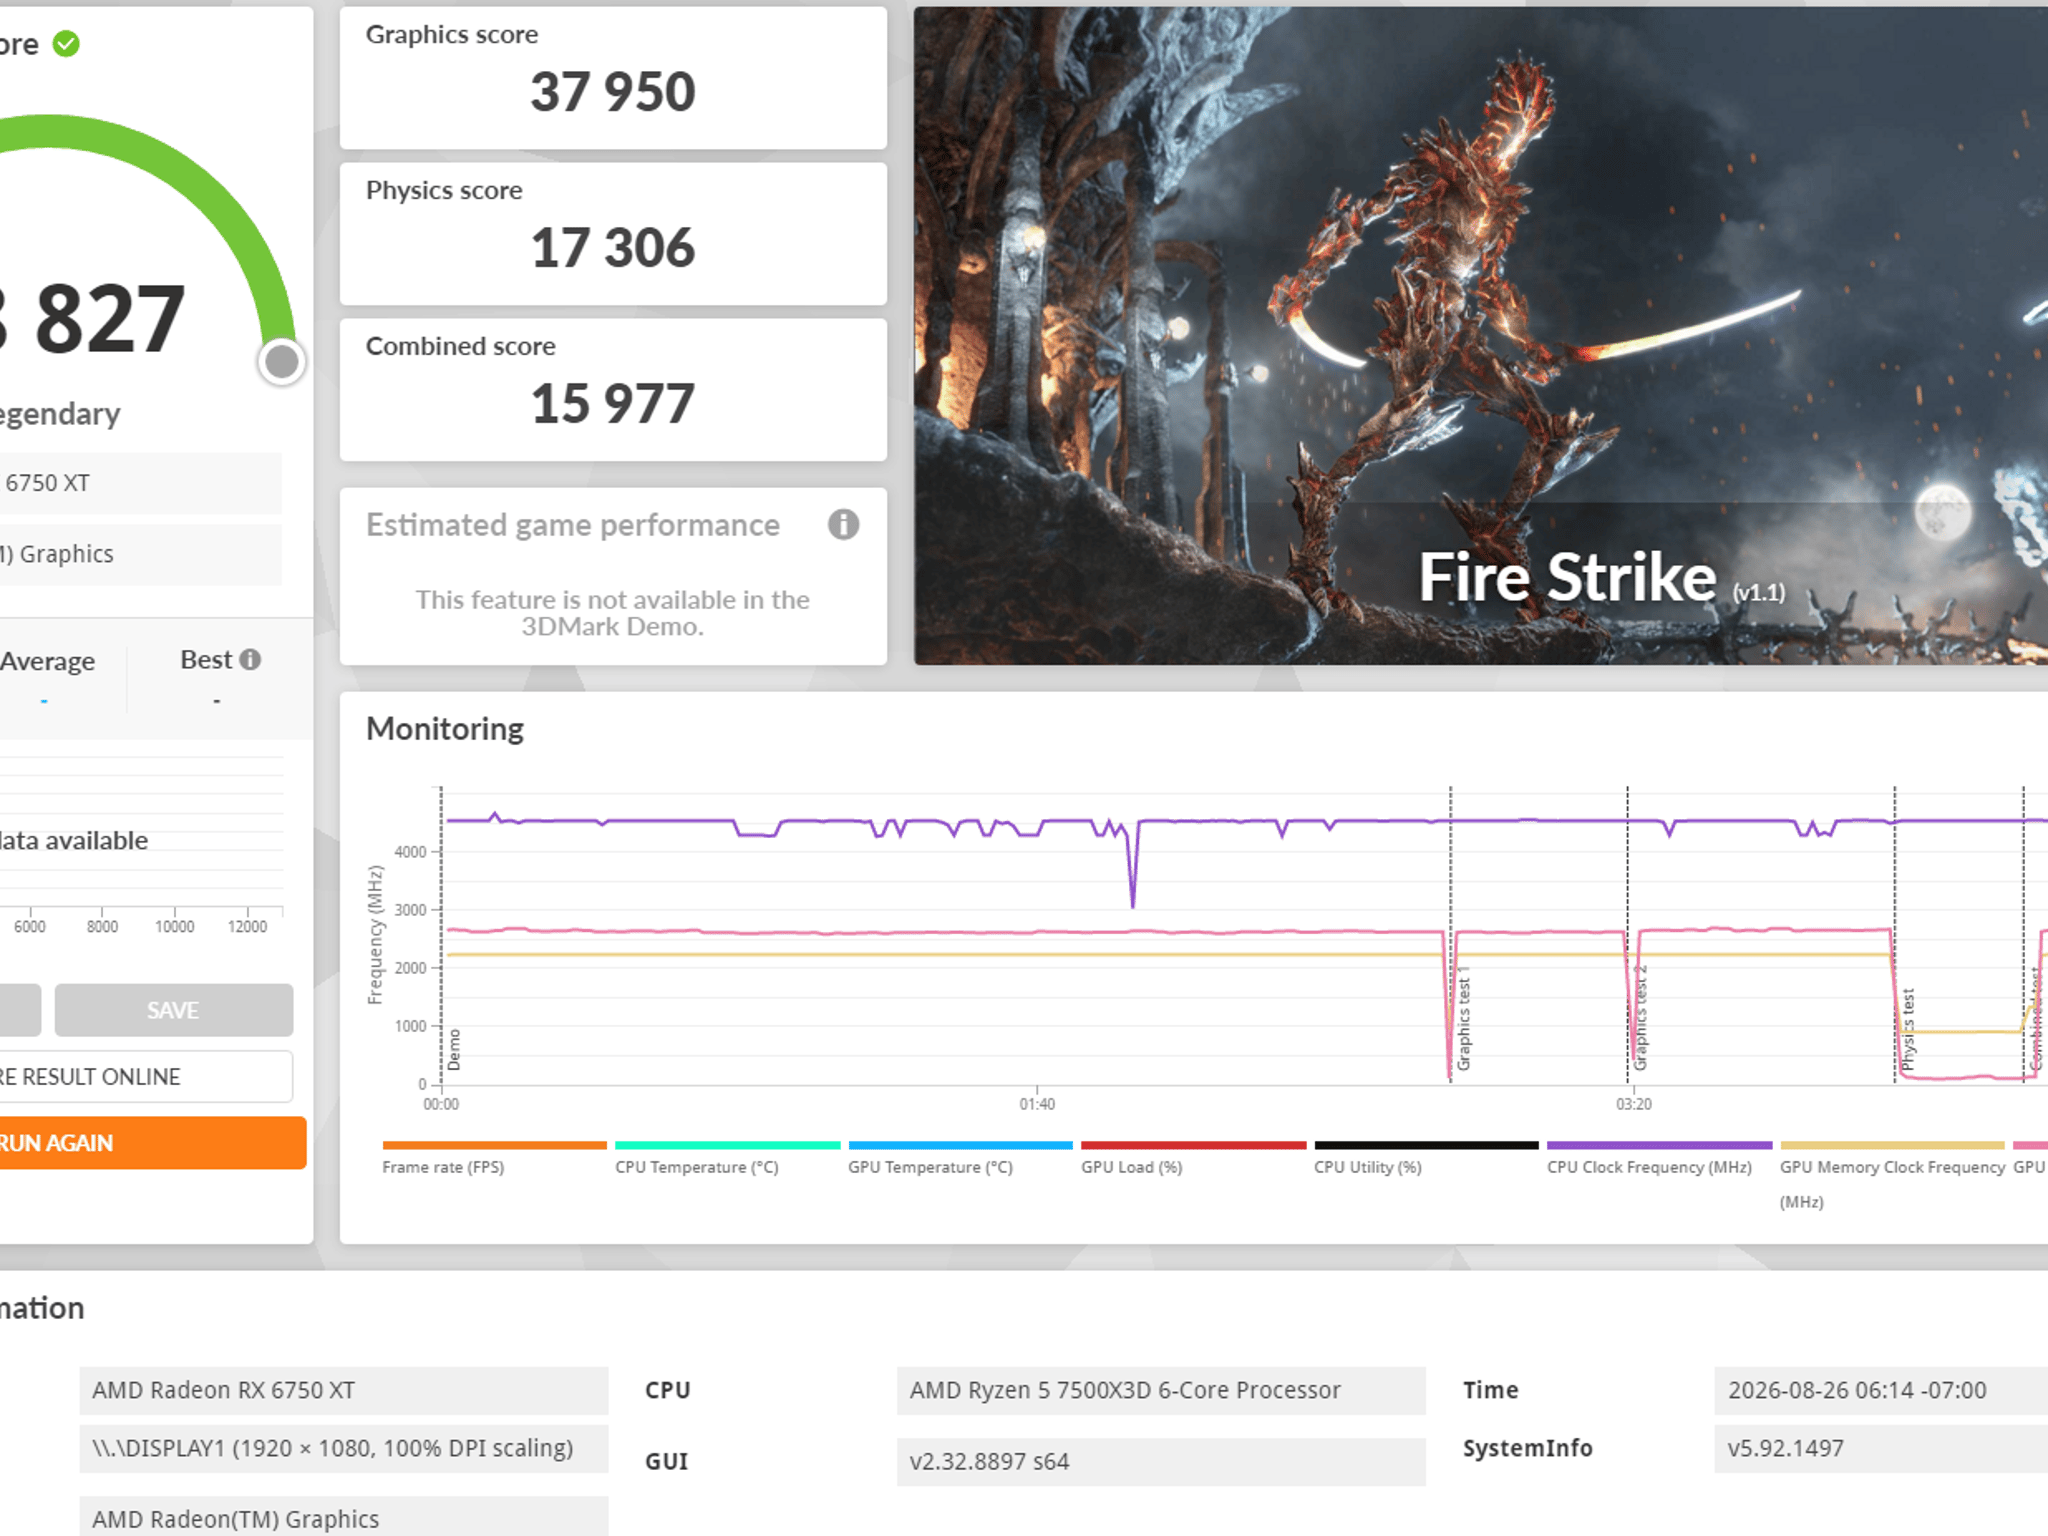2048x1536 pixels.
Task: Toggle the GPU Memory Clock Frequency legend swatch
Action: pos(1892,1145)
